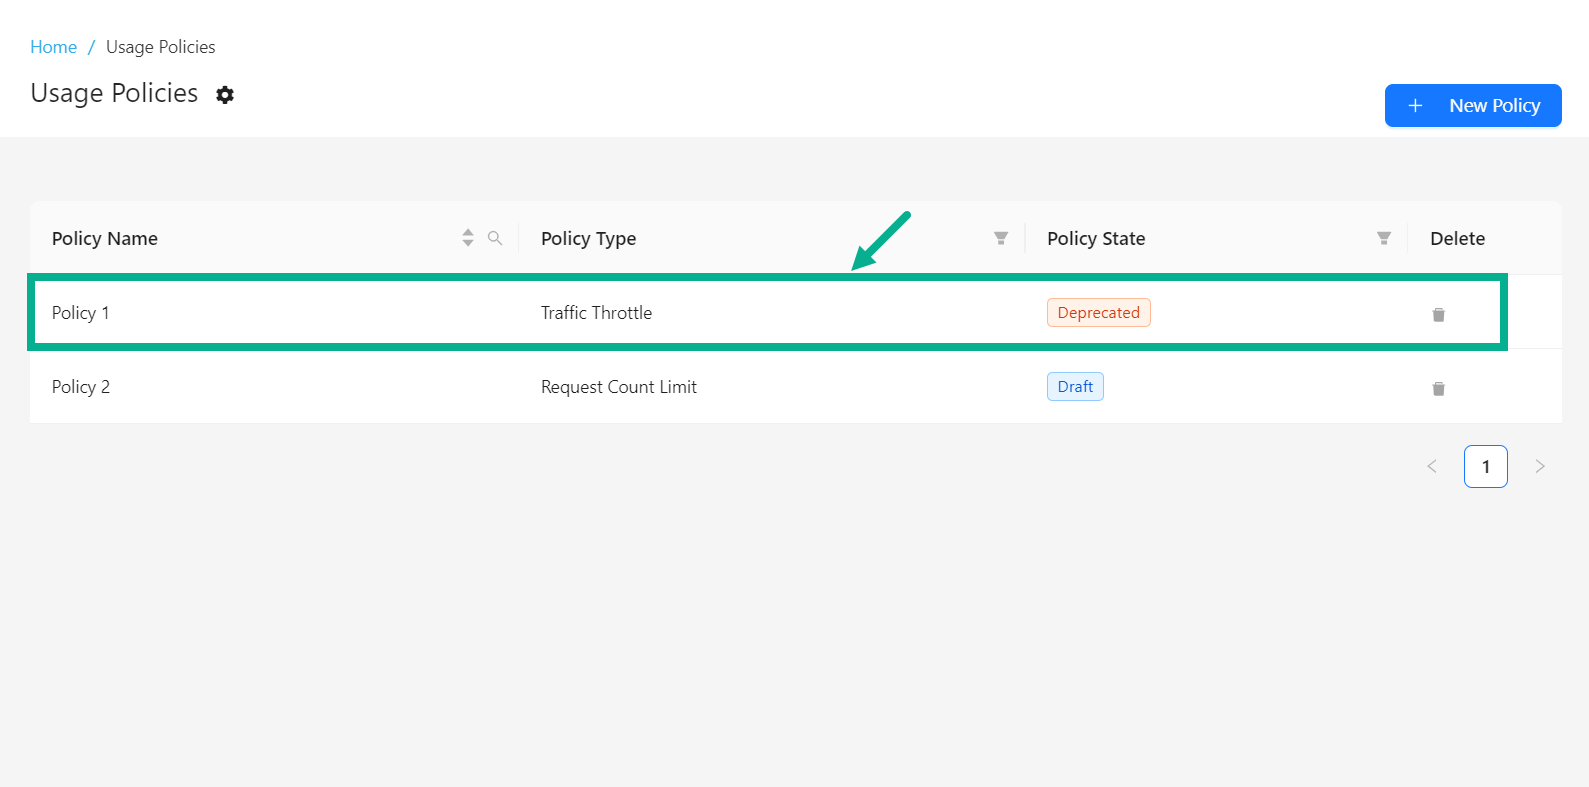Go to the next page
The width and height of the screenshot is (1589, 787).
click(x=1540, y=466)
